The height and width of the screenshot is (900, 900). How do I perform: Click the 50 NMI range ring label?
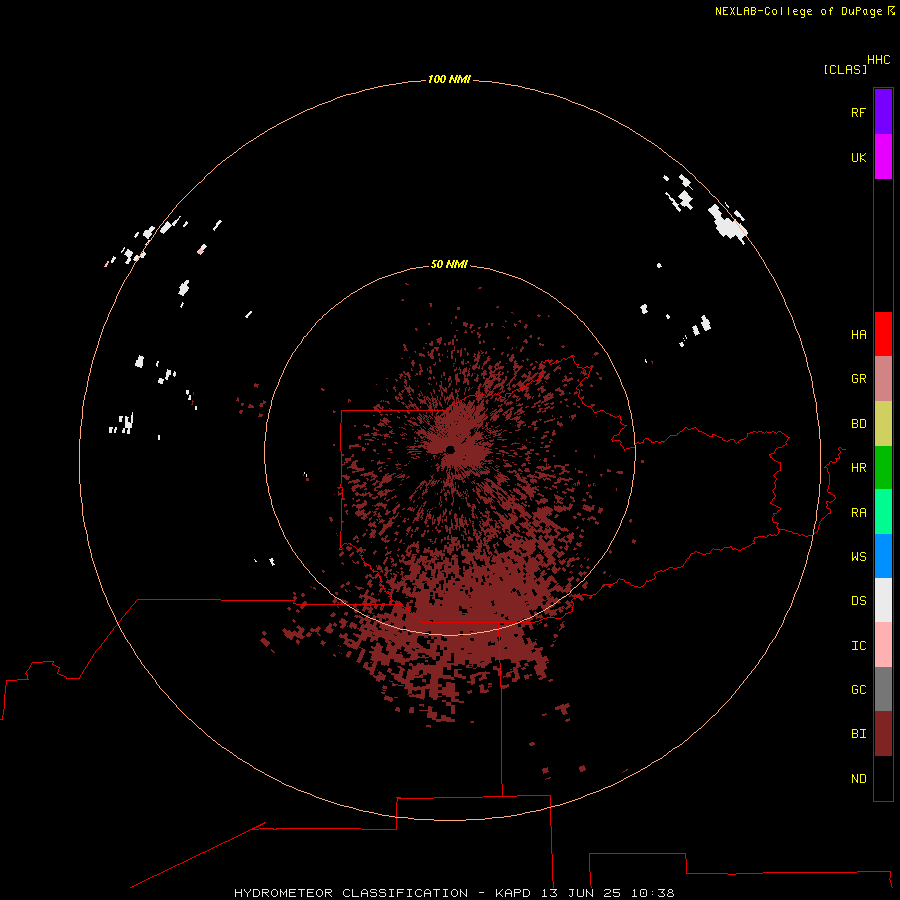pos(449,264)
